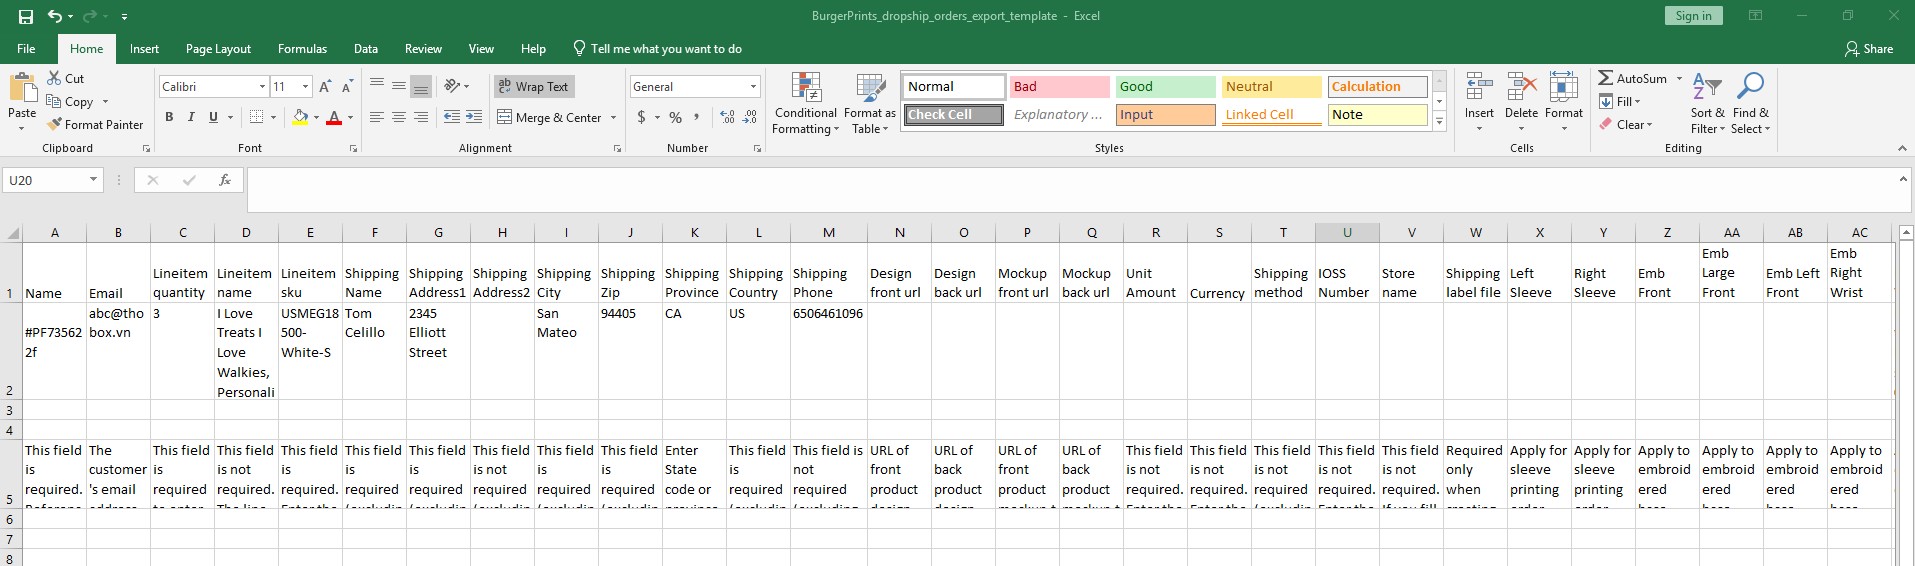Expand the font name Calibri dropdown

[262, 87]
